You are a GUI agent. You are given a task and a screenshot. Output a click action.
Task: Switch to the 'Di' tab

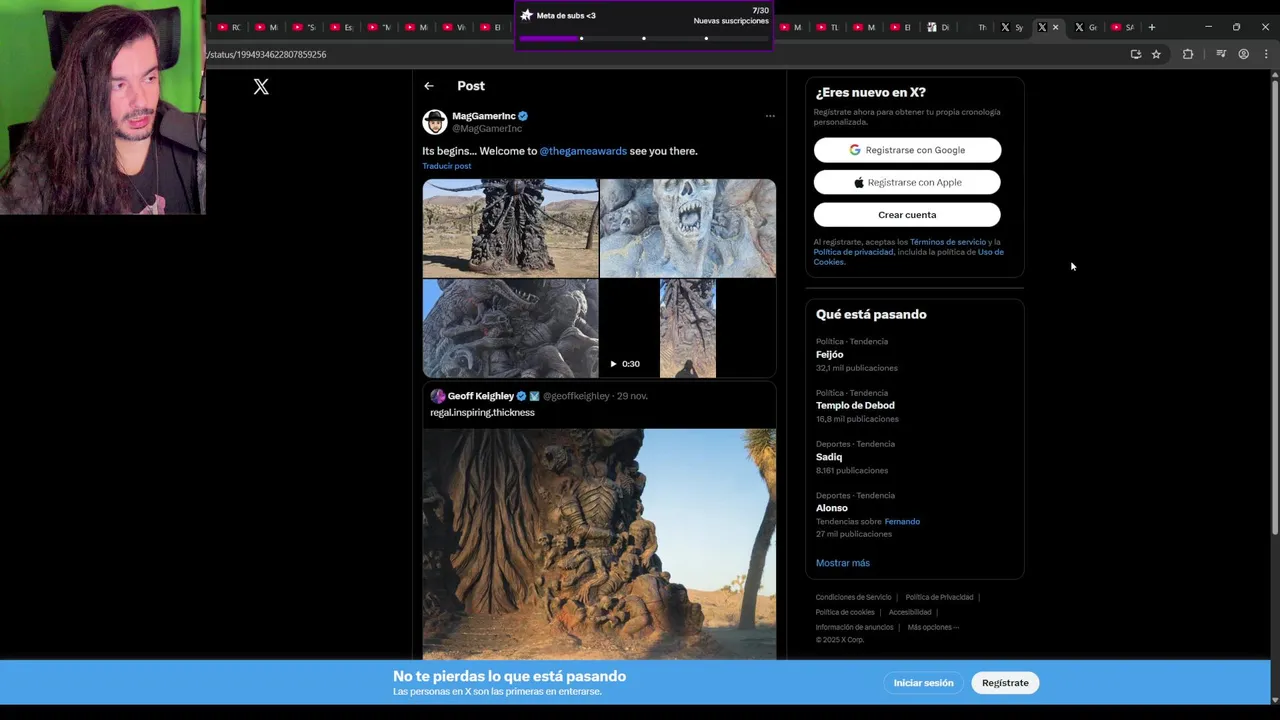tap(939, 27)
